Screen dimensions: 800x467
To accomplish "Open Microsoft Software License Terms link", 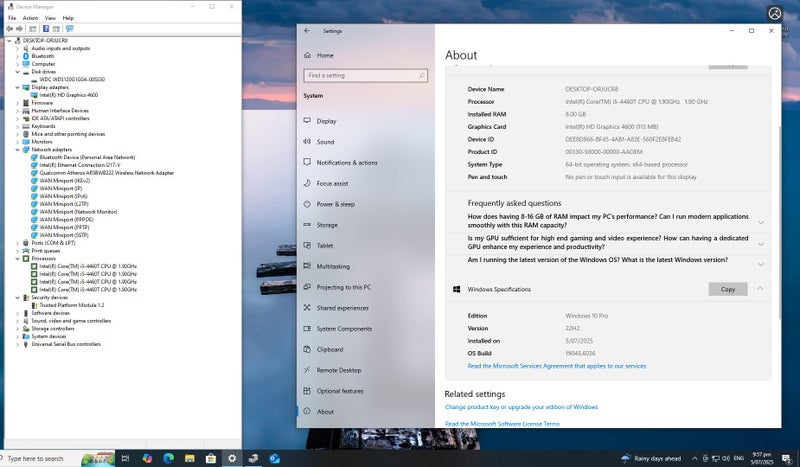I will tap(502, 424).
